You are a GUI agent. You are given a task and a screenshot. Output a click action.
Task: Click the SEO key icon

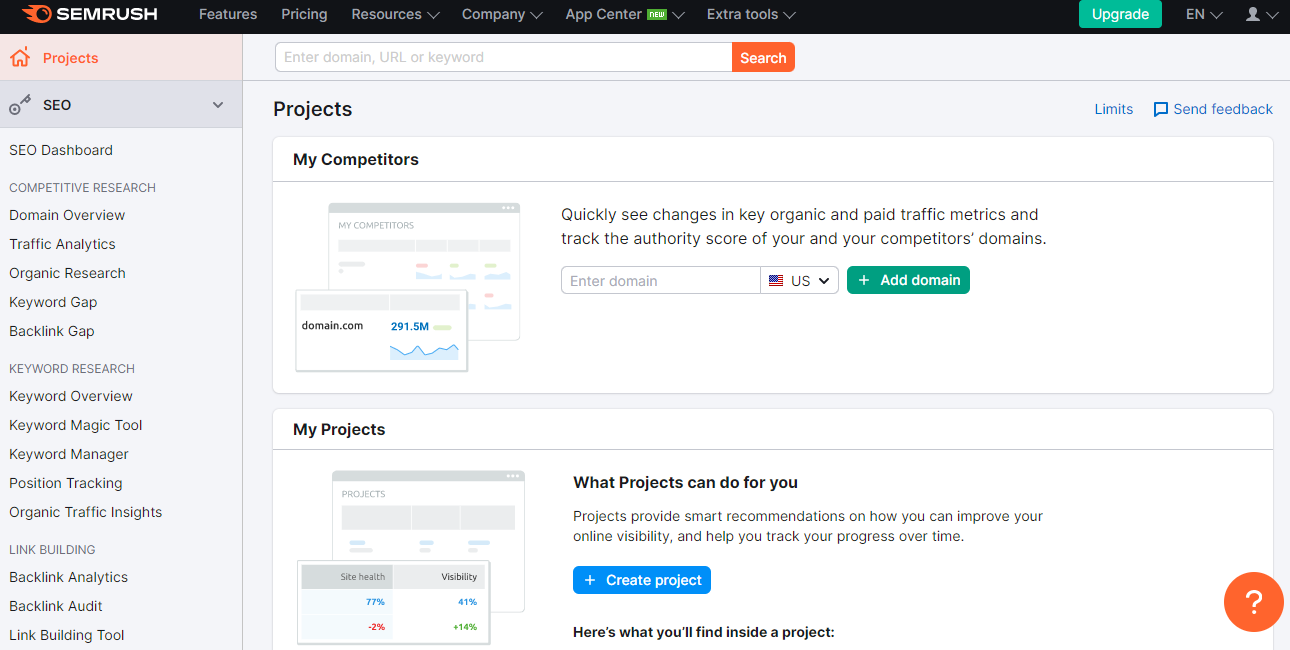click(20, 105)
